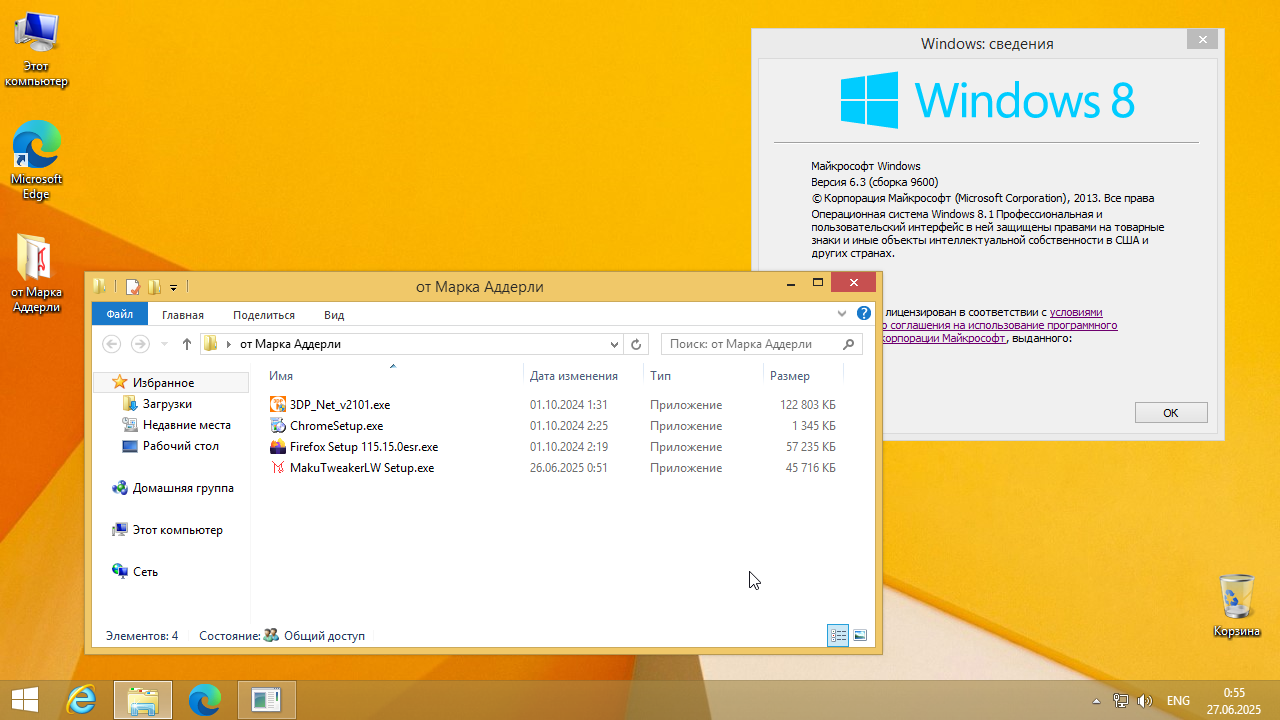Close the Windows: сведения dialog

click(1202, 39)
